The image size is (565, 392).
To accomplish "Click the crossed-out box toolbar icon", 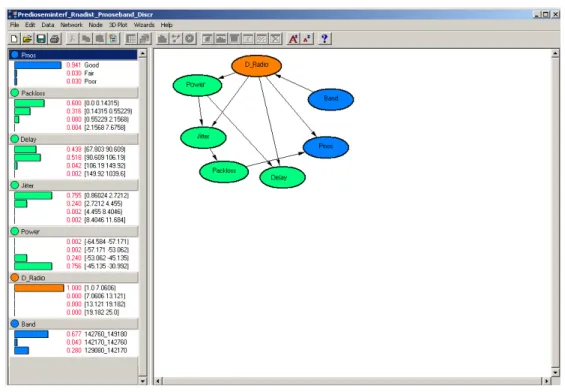I will [x=276, y=39].
